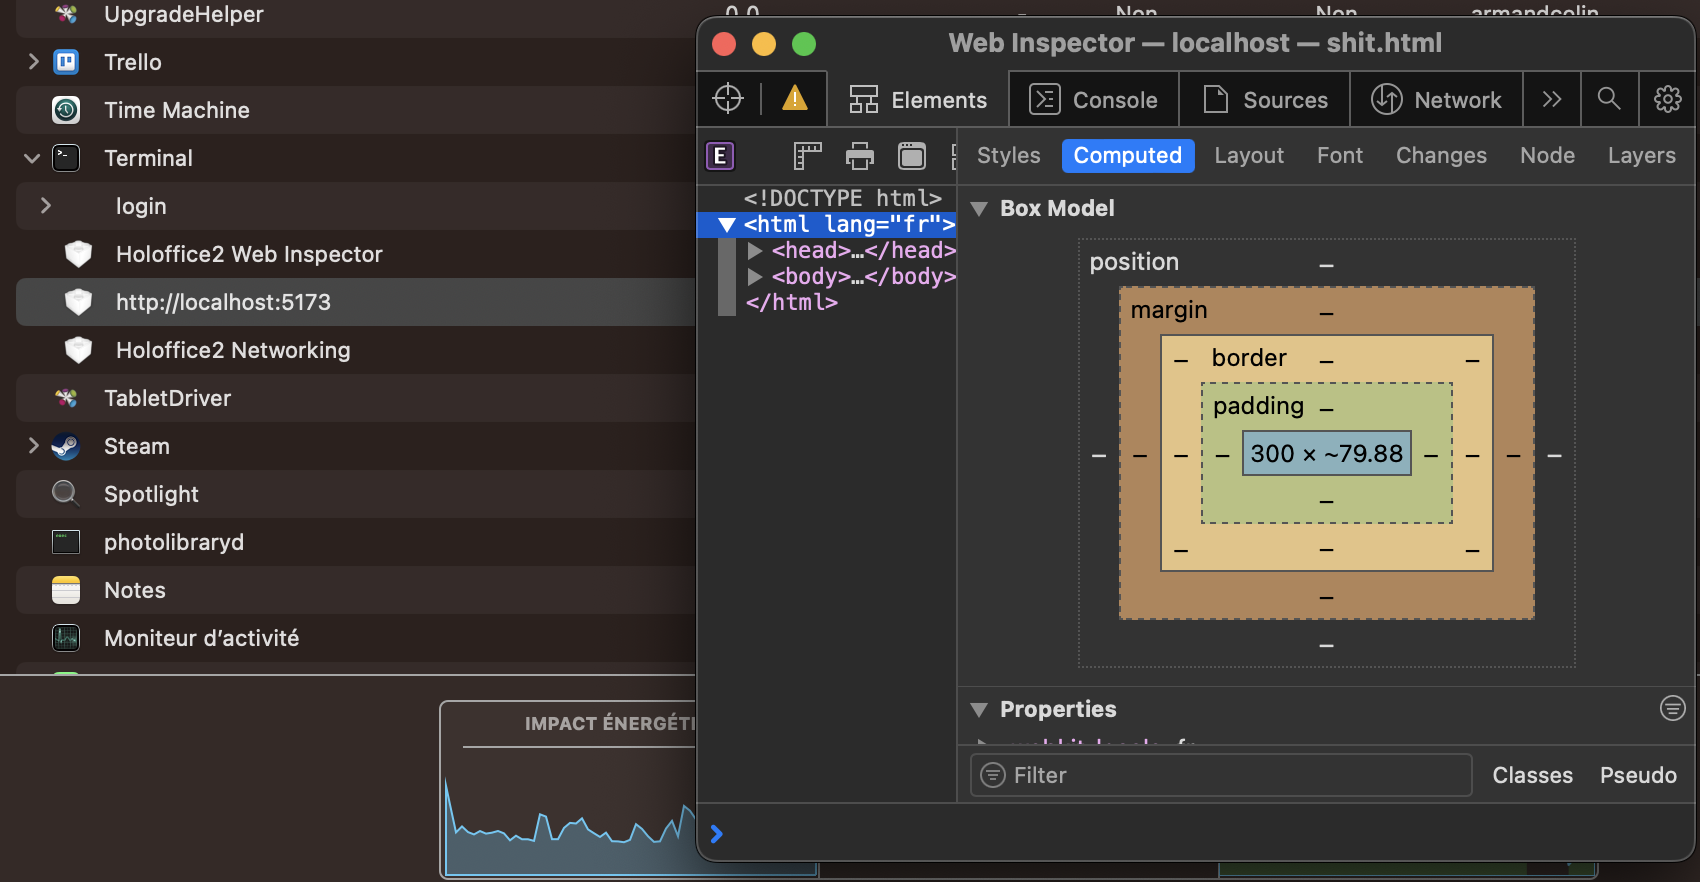This screenshot has height=882, width=1700.
Task: Click the margin label in box model
Action: pyautogui.click(x=1169, y=310)
